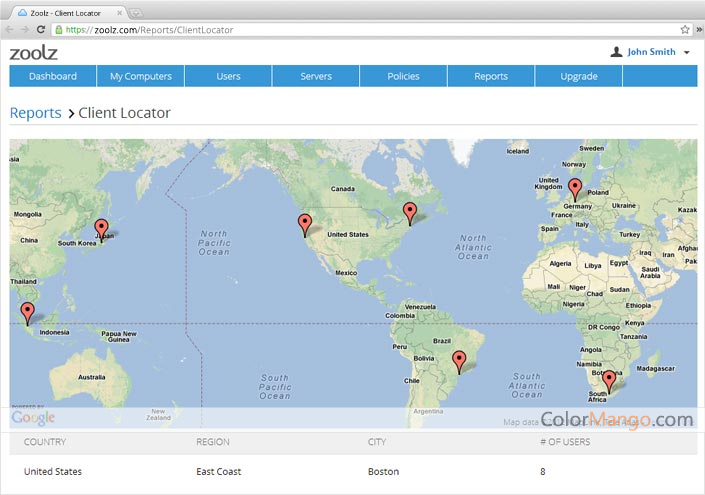The height and width of the screenshot is (495, 705).
Task: Click the map pin in Brazil
Action: point(459,362)
